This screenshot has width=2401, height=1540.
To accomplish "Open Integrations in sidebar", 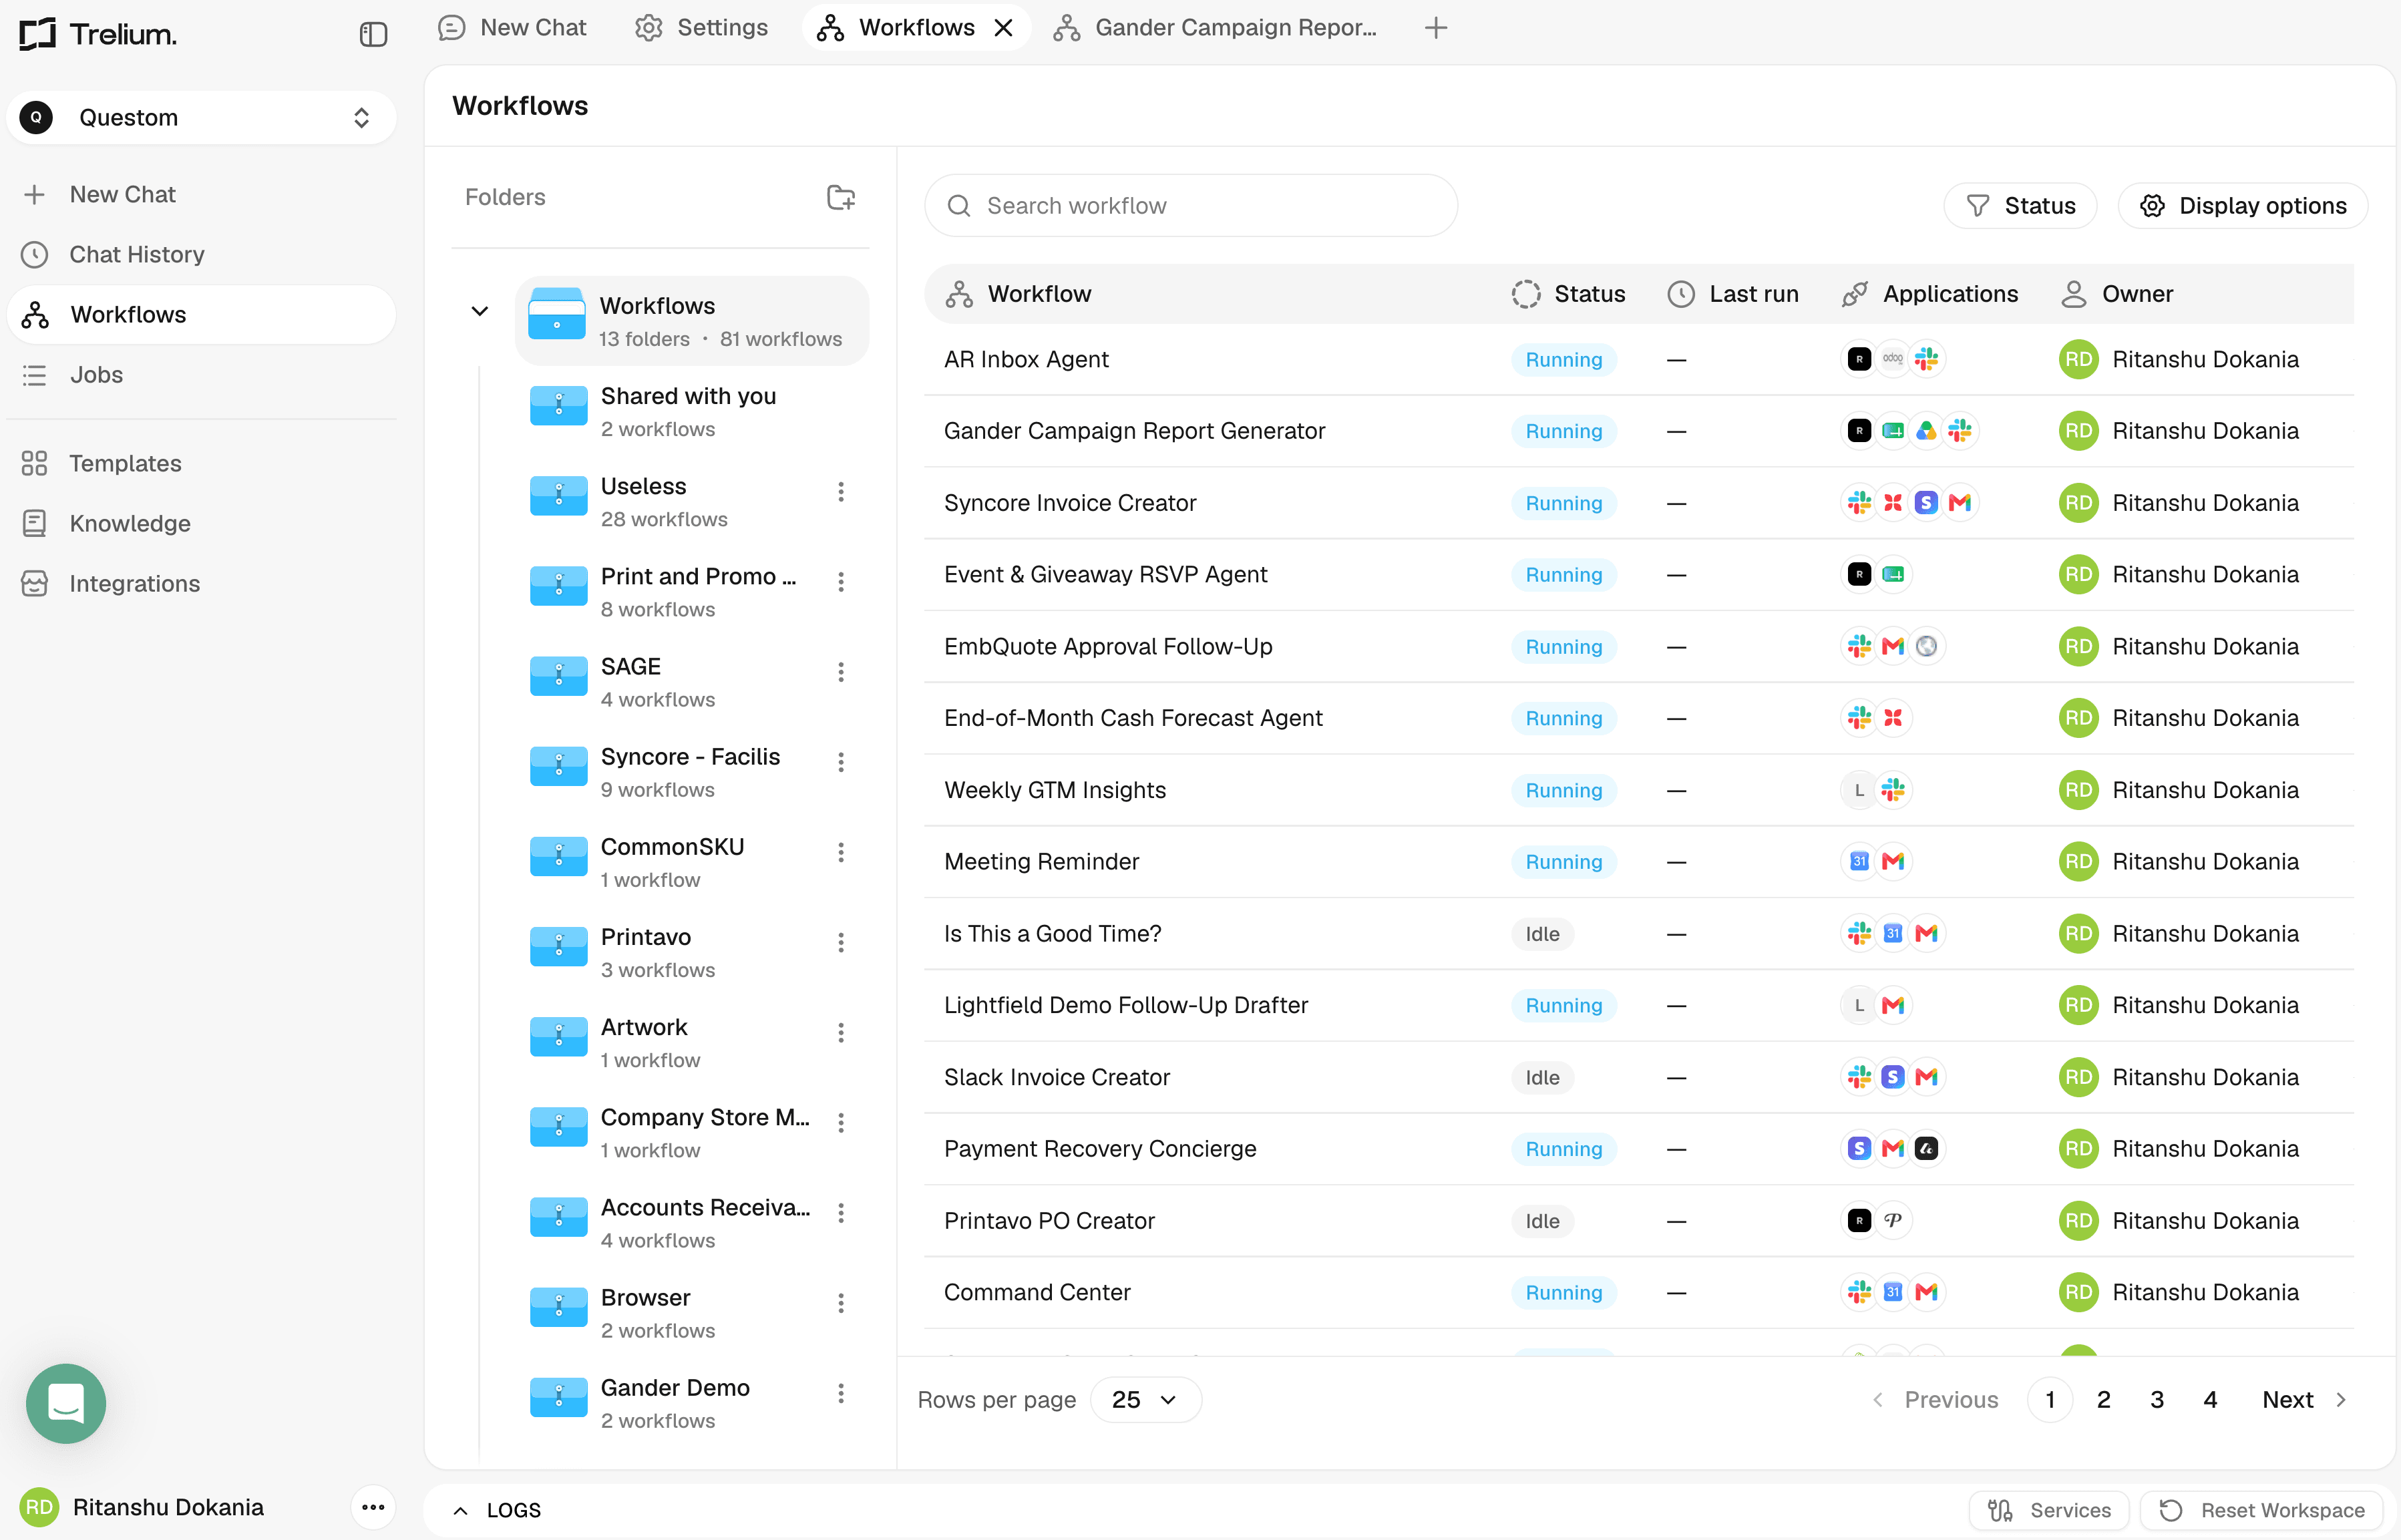I will click(x=202, y=583).
